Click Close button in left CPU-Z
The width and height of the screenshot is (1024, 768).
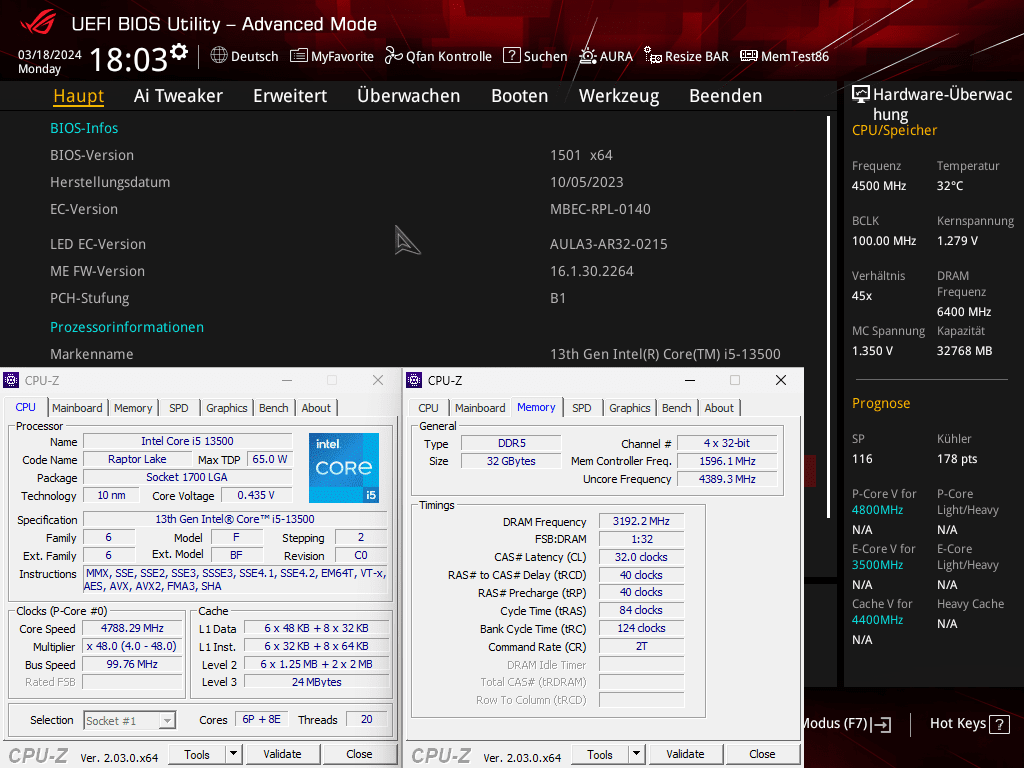point(359,754)
